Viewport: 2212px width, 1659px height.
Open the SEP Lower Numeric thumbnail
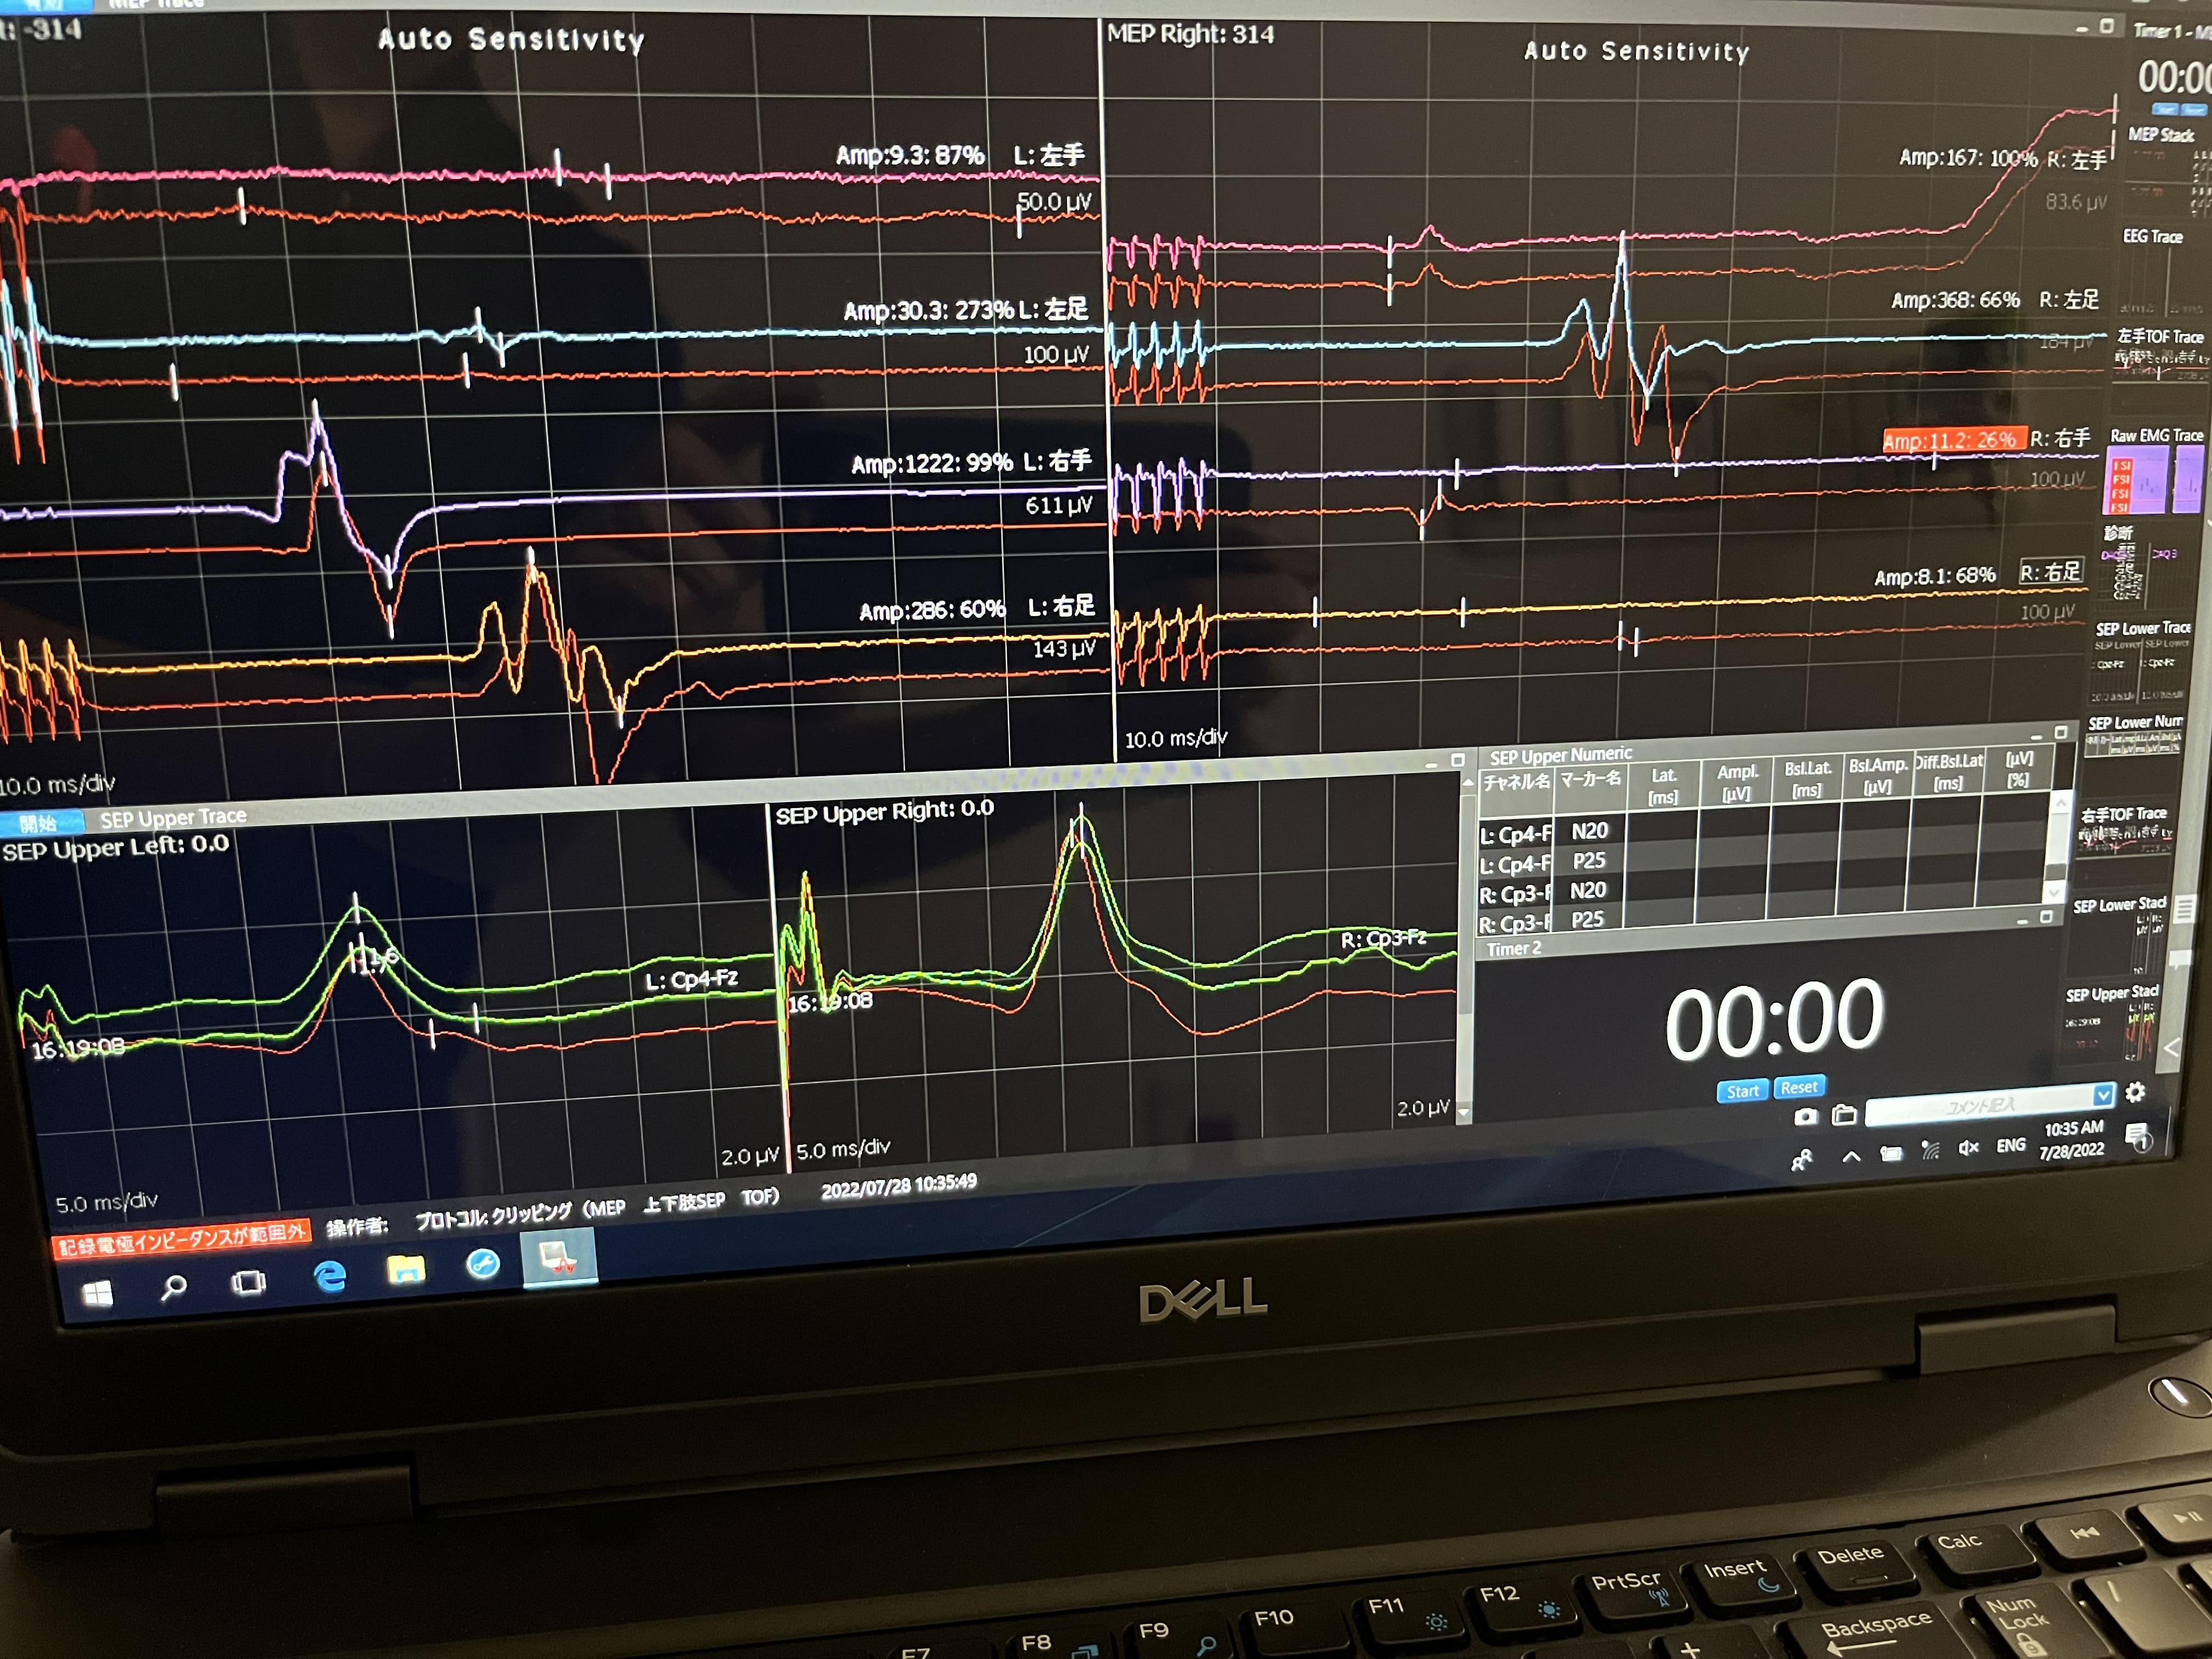click(x=2135, y=736)
